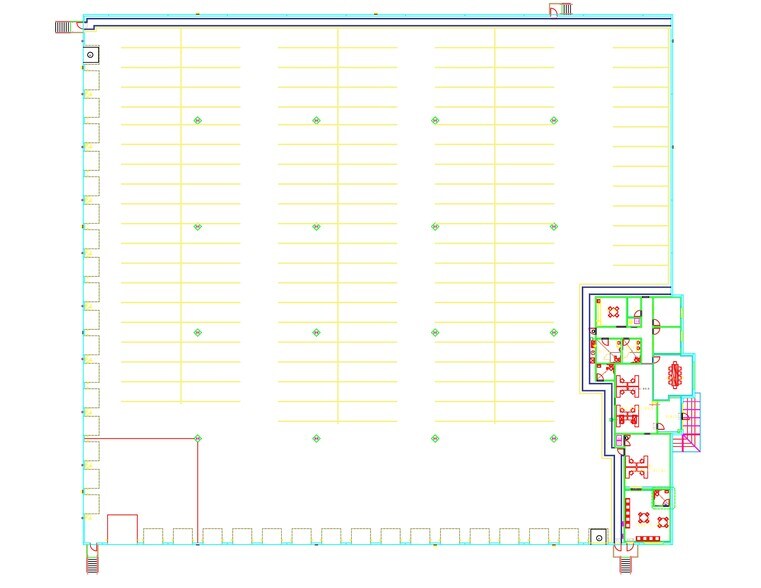Click the top-right green column marker
Screen dimensions: 761x588
[x=553, y=120]
